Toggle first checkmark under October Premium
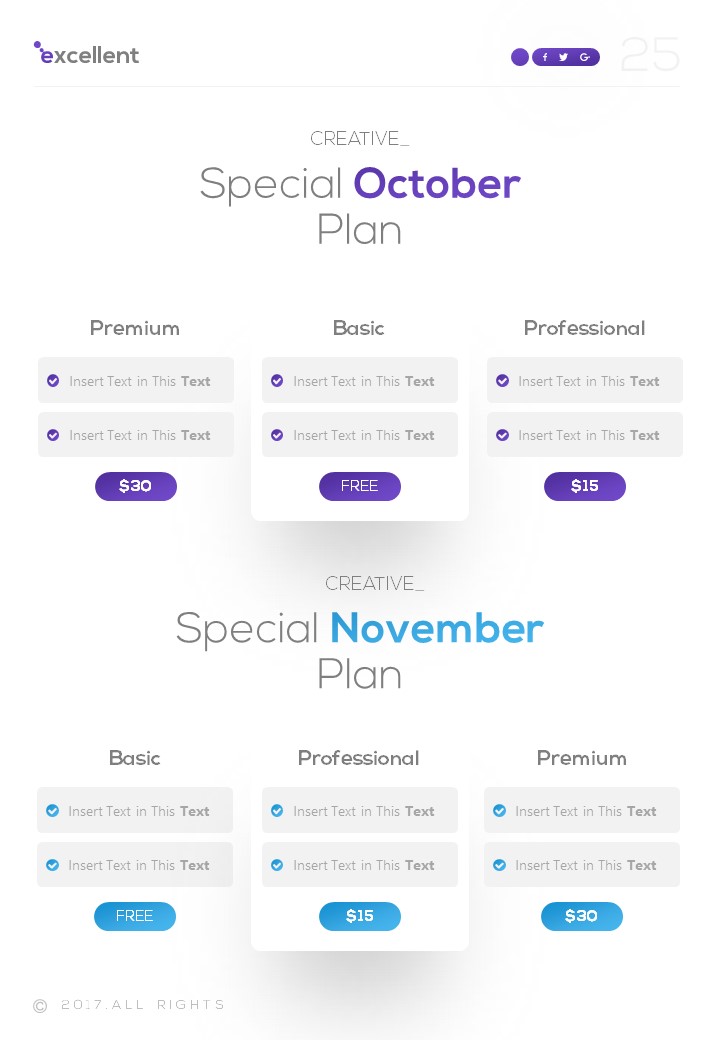 pos(53,381)
